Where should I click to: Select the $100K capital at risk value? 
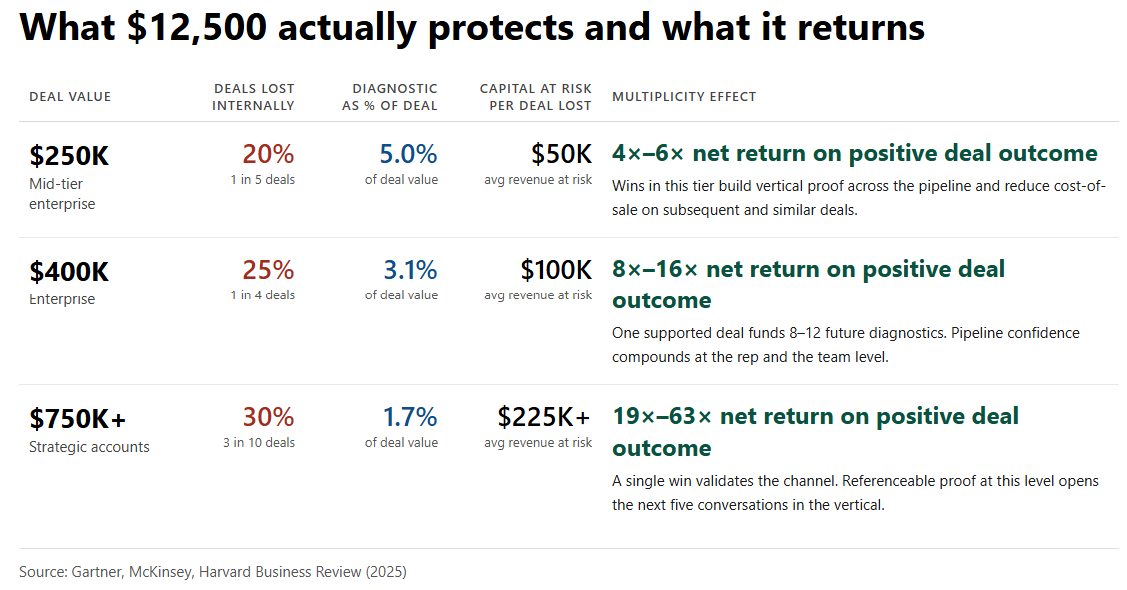point(556,270)
